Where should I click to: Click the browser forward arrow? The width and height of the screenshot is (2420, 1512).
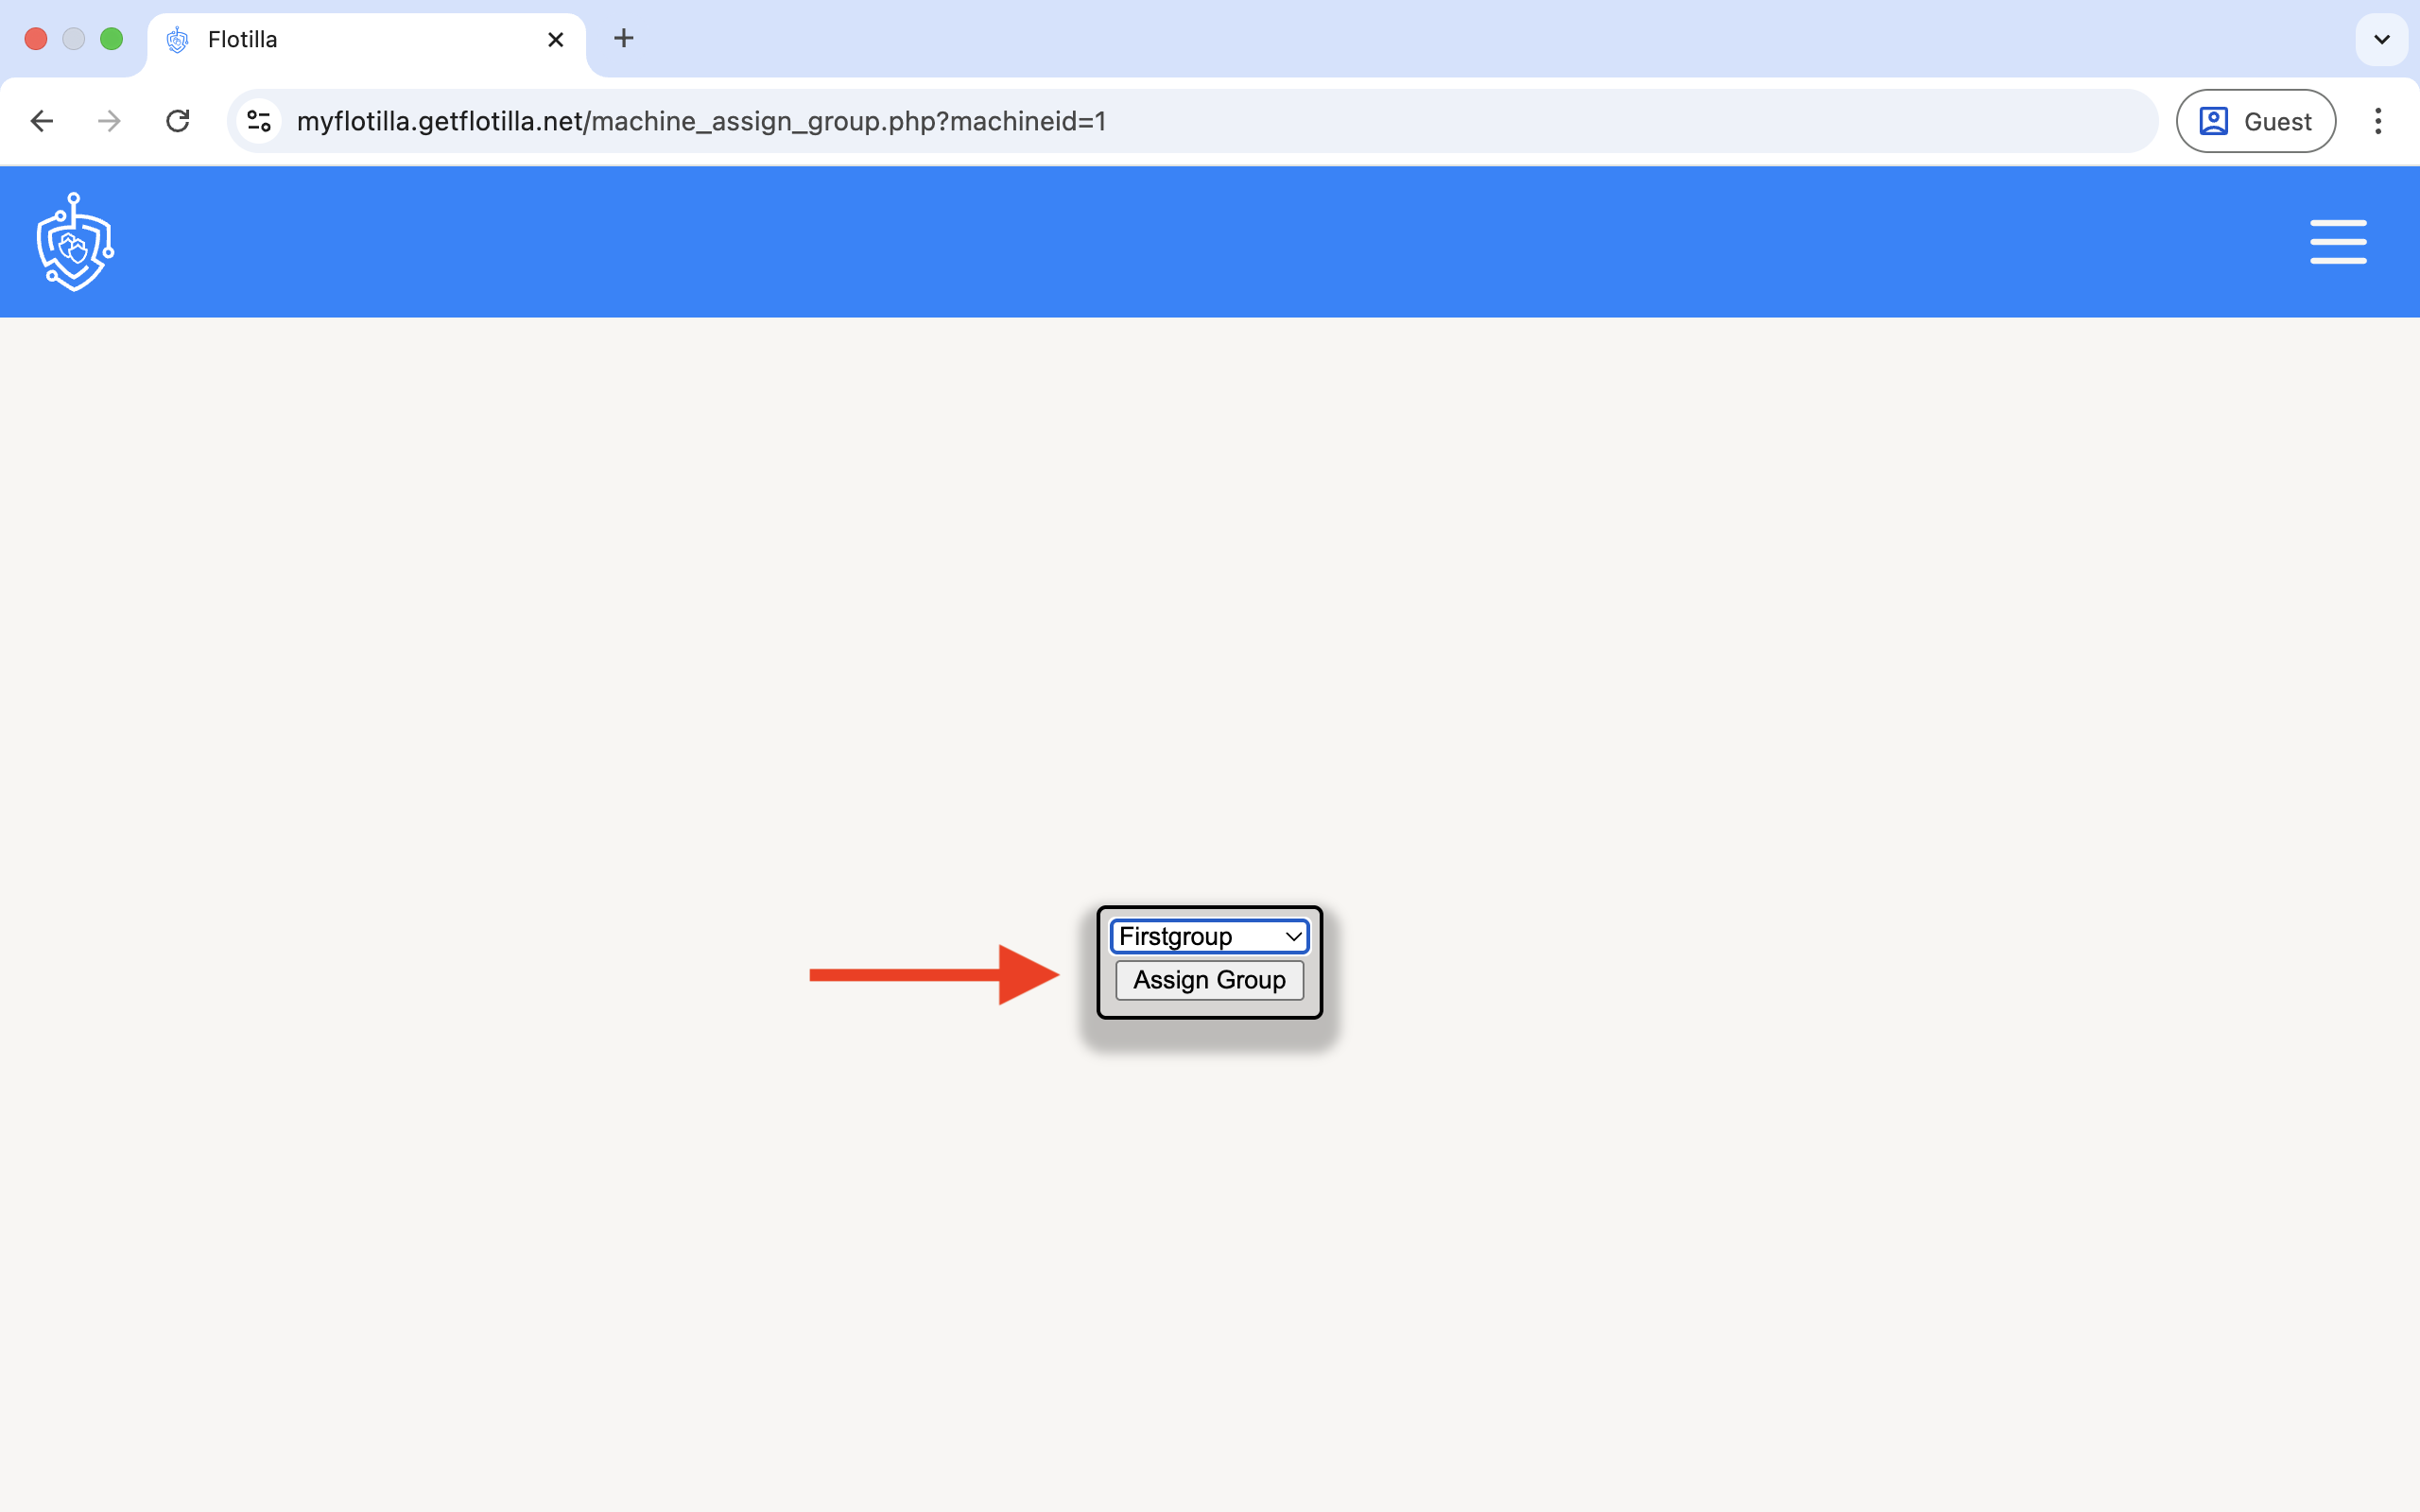tap(109, 121)
